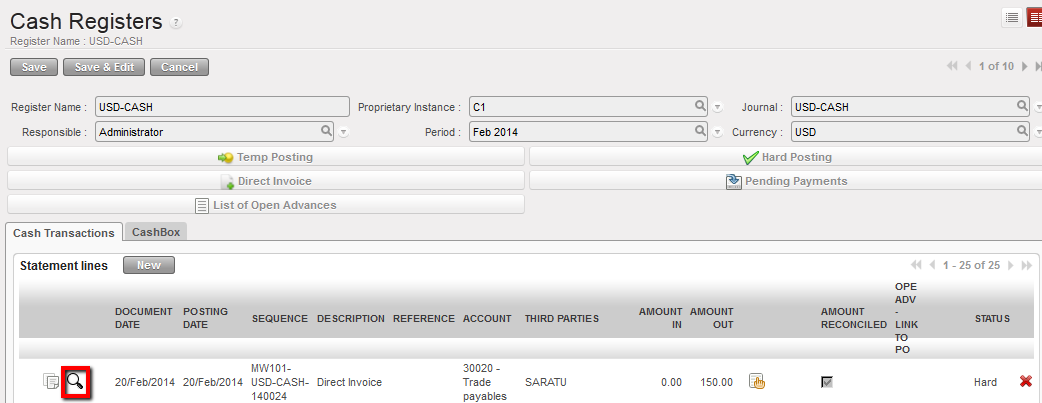Screen dimensions: 1042x403
Task: Expand dropdown arrow next to Proprietary Instance
Action: pyautogui.click(x=717, y=107)
